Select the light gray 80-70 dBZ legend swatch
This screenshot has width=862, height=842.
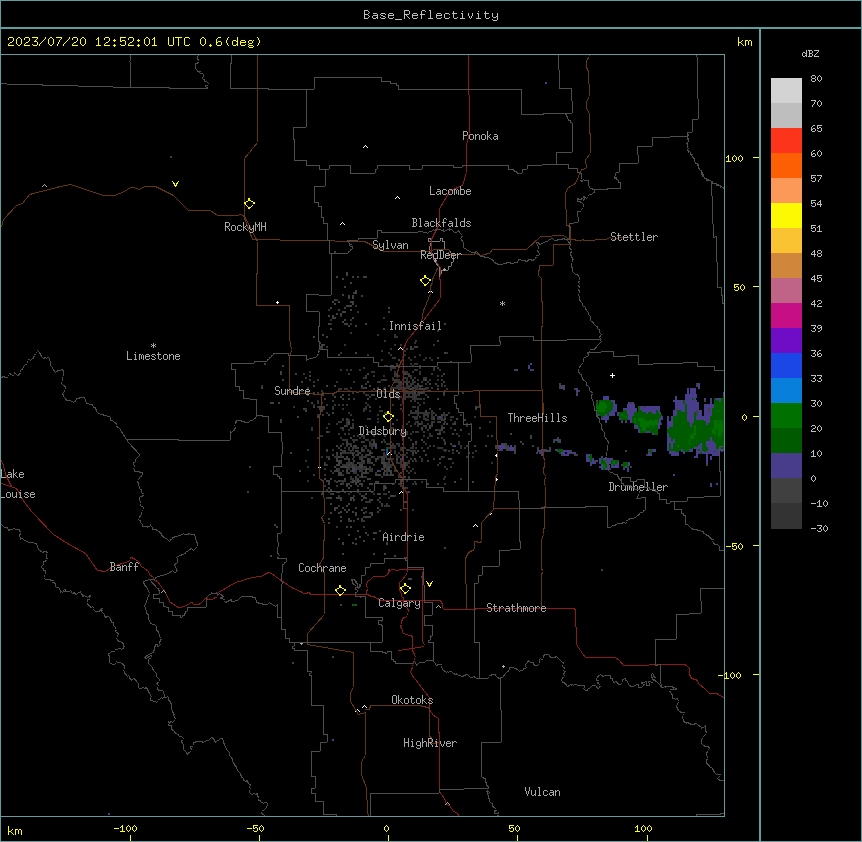click(786, 90)
